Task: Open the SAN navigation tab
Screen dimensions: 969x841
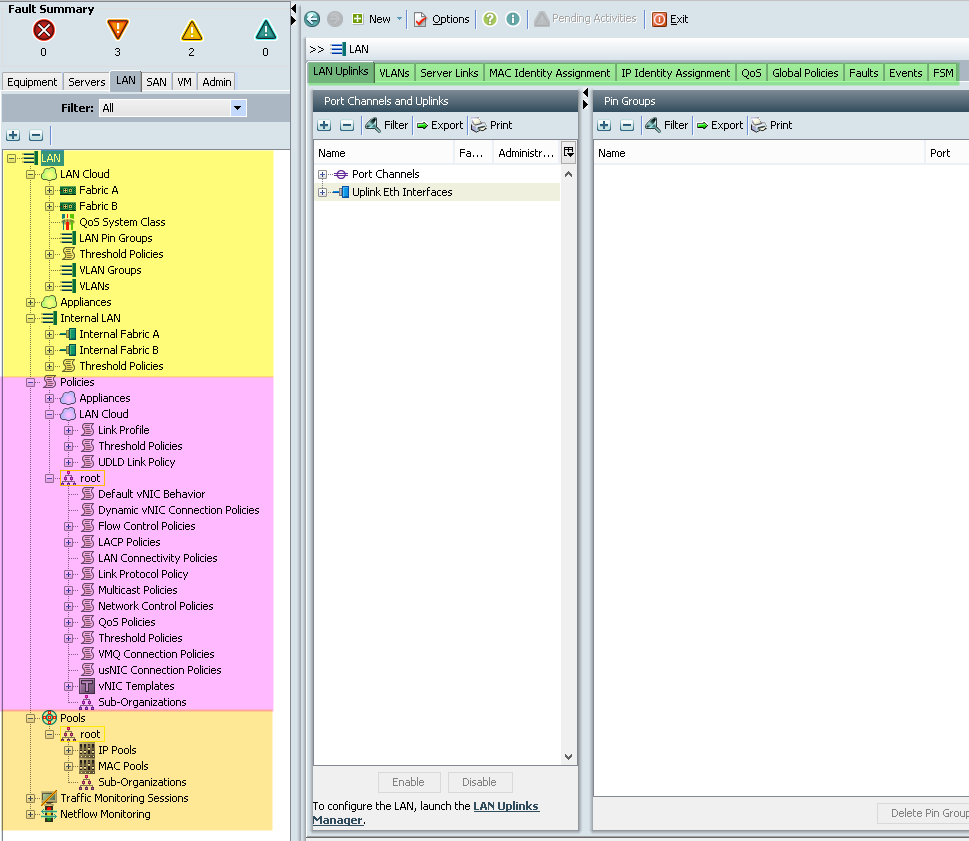Action: 156,82
